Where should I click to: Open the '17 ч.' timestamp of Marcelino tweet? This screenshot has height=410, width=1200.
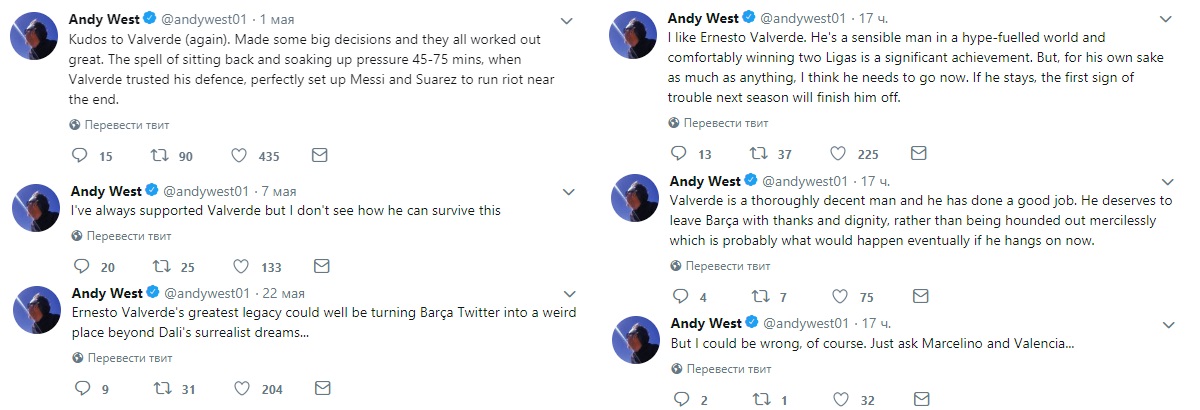[882, 323]
